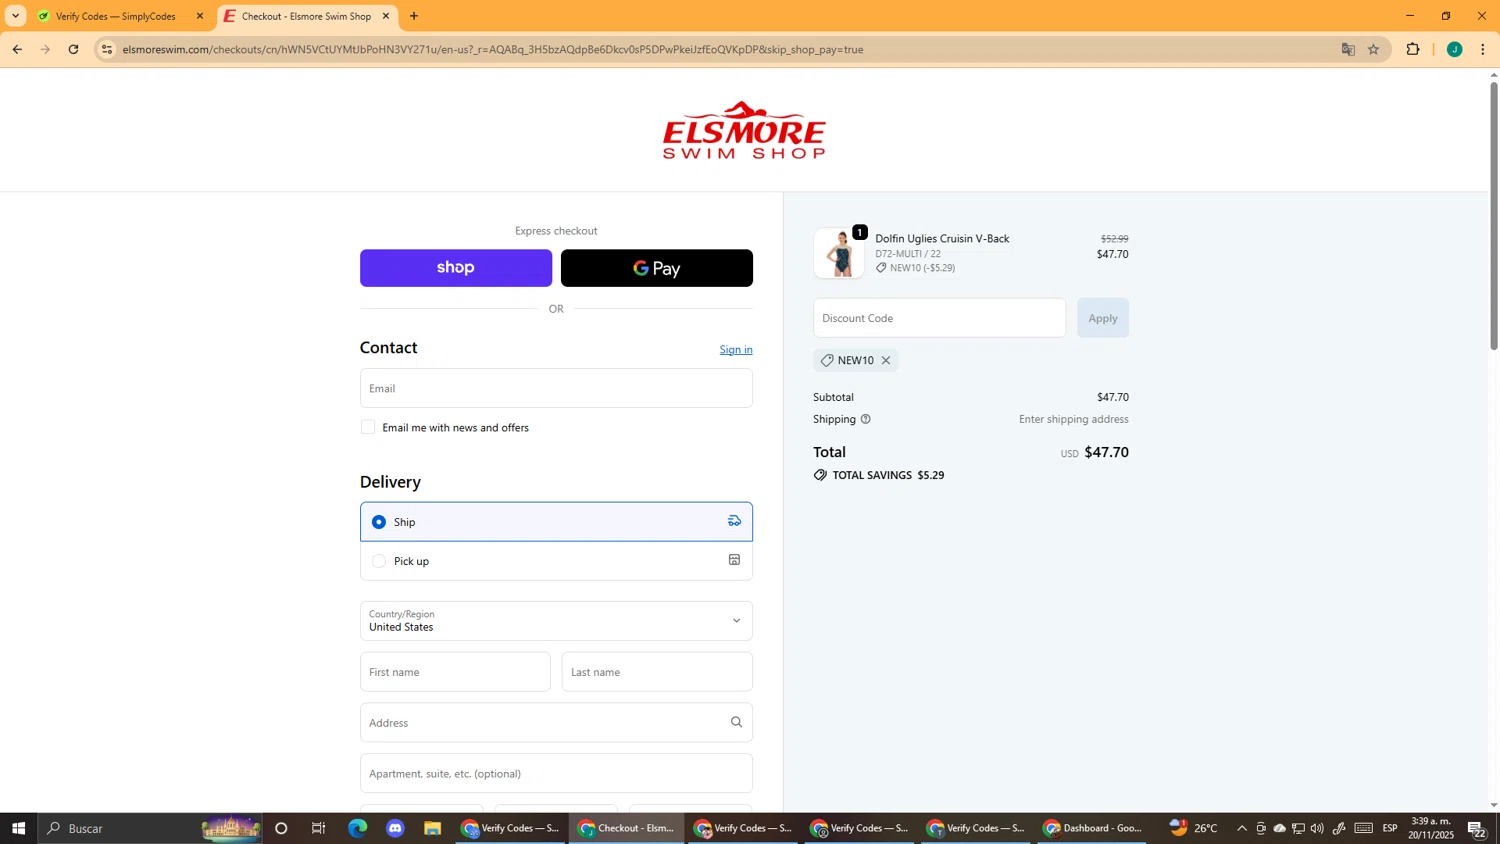Screen dimensions: 1500x844
Task: Show hidden system tray icons
Action: click(1242, 828)
